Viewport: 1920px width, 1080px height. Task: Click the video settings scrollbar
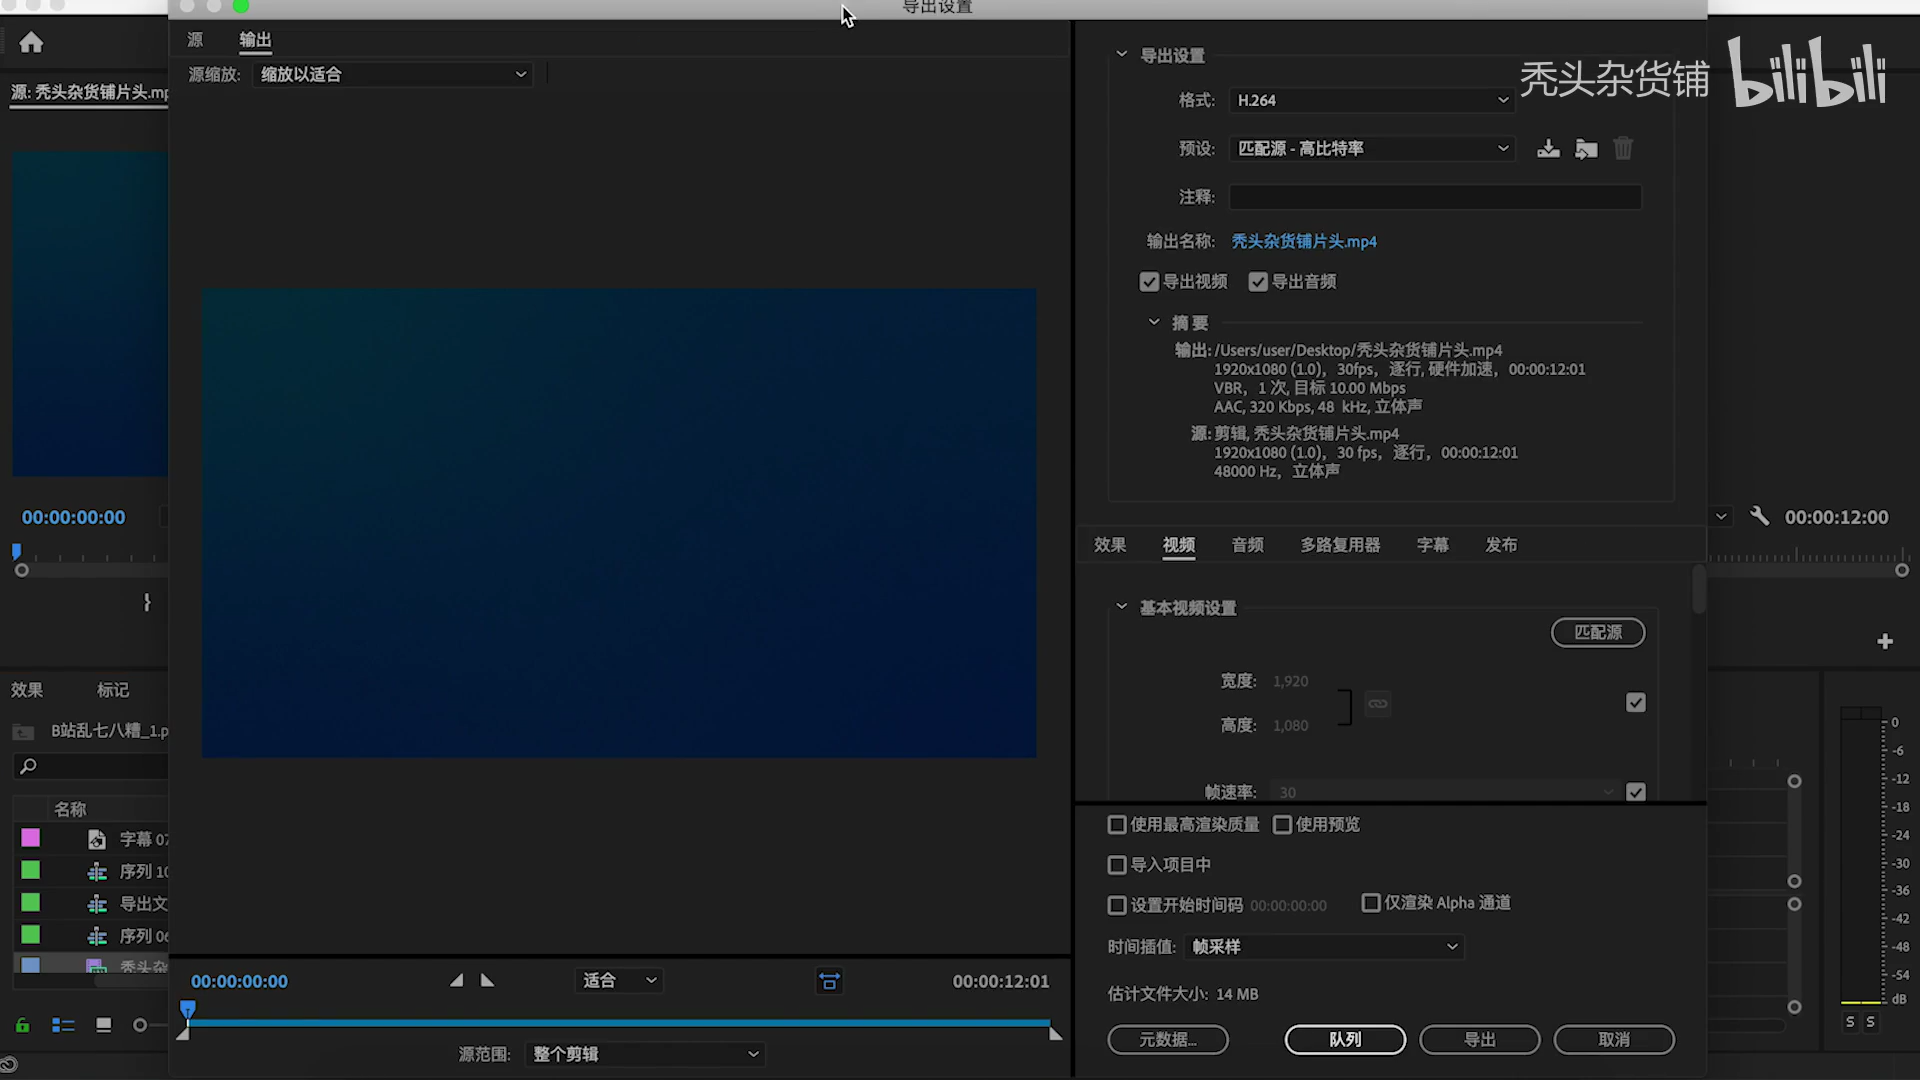pyautogui.click(x=1698, y=589)
